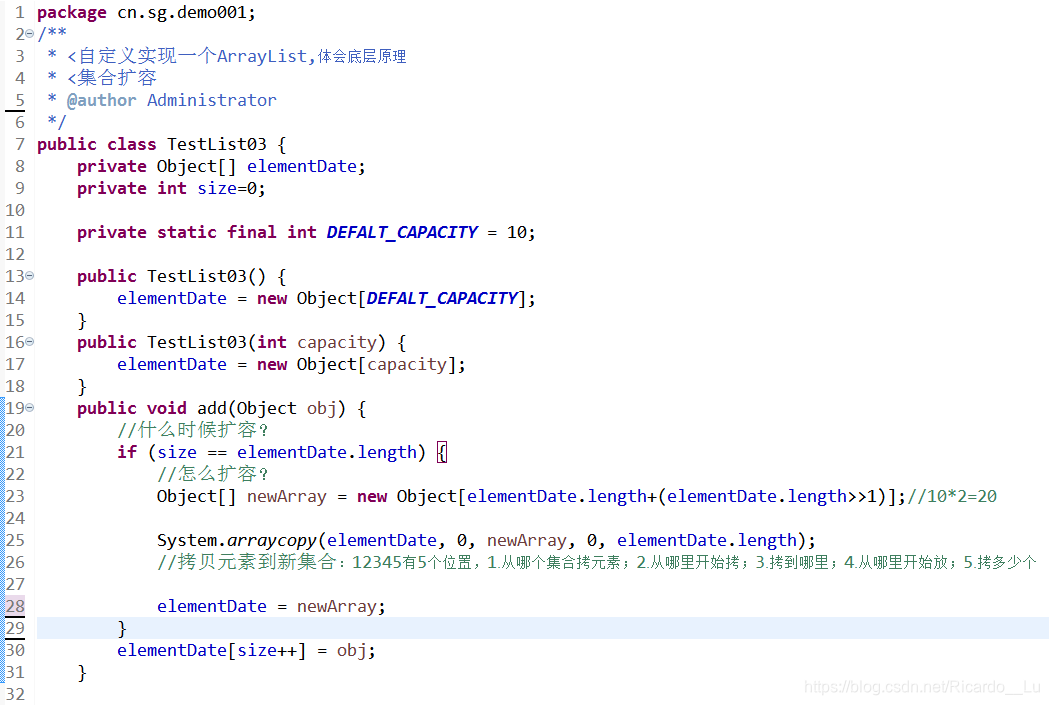Click the closing brace on highlighted line 29
Viewport: 1049px width, 705px height.
pyautogui.click(x=122, y=628)
